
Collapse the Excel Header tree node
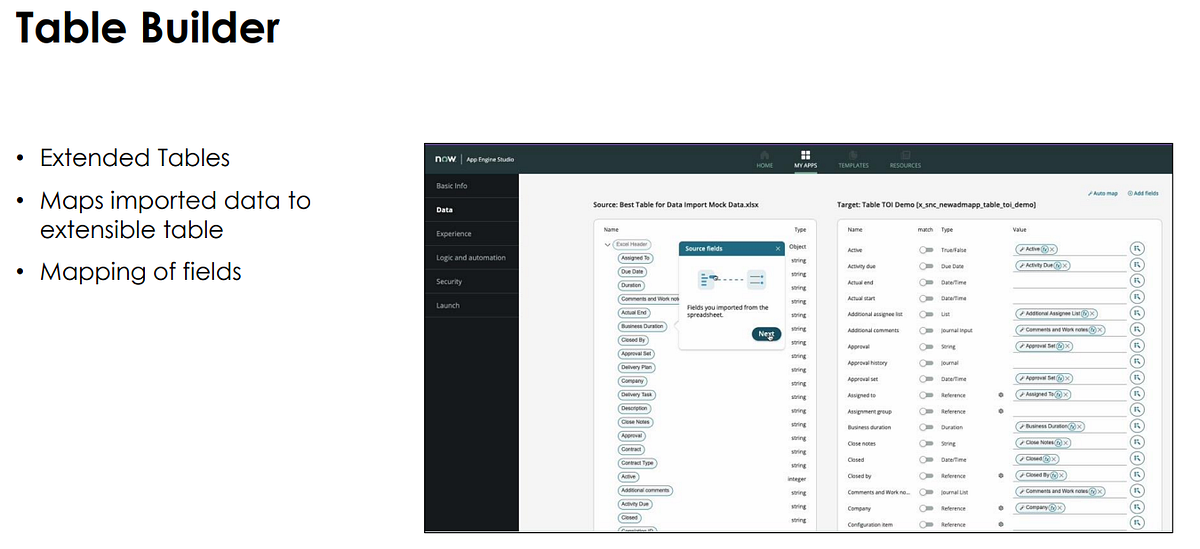pos(607,244)
